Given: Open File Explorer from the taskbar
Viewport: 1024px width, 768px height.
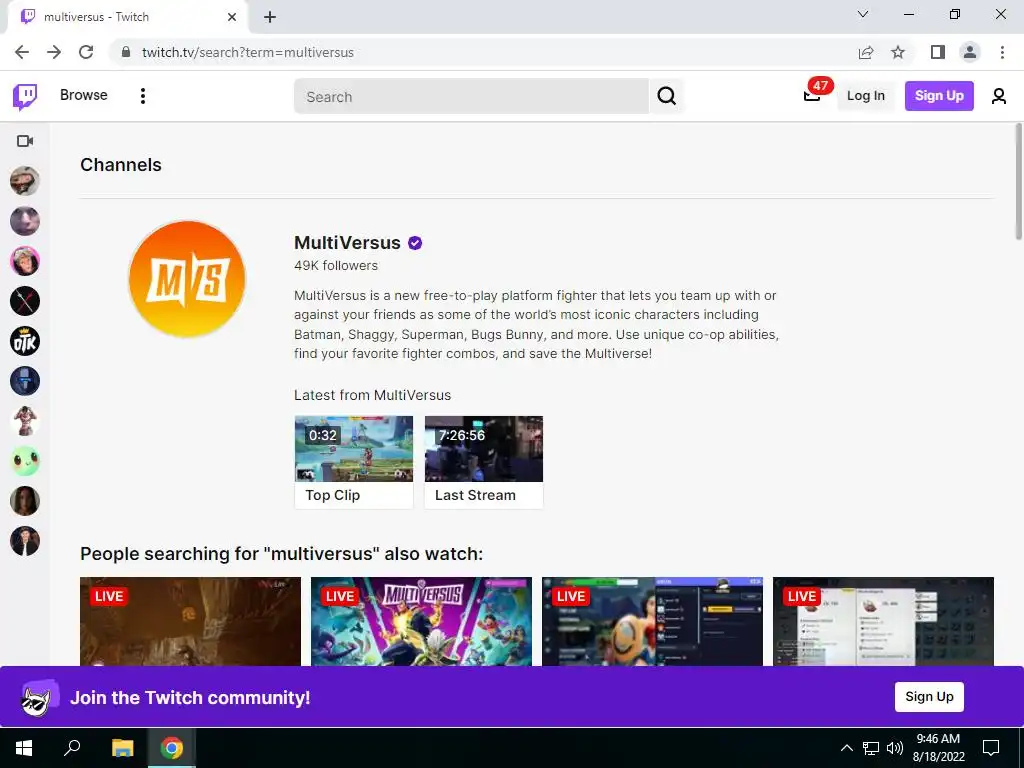Looking at the screenshot, I should [122, 748].
